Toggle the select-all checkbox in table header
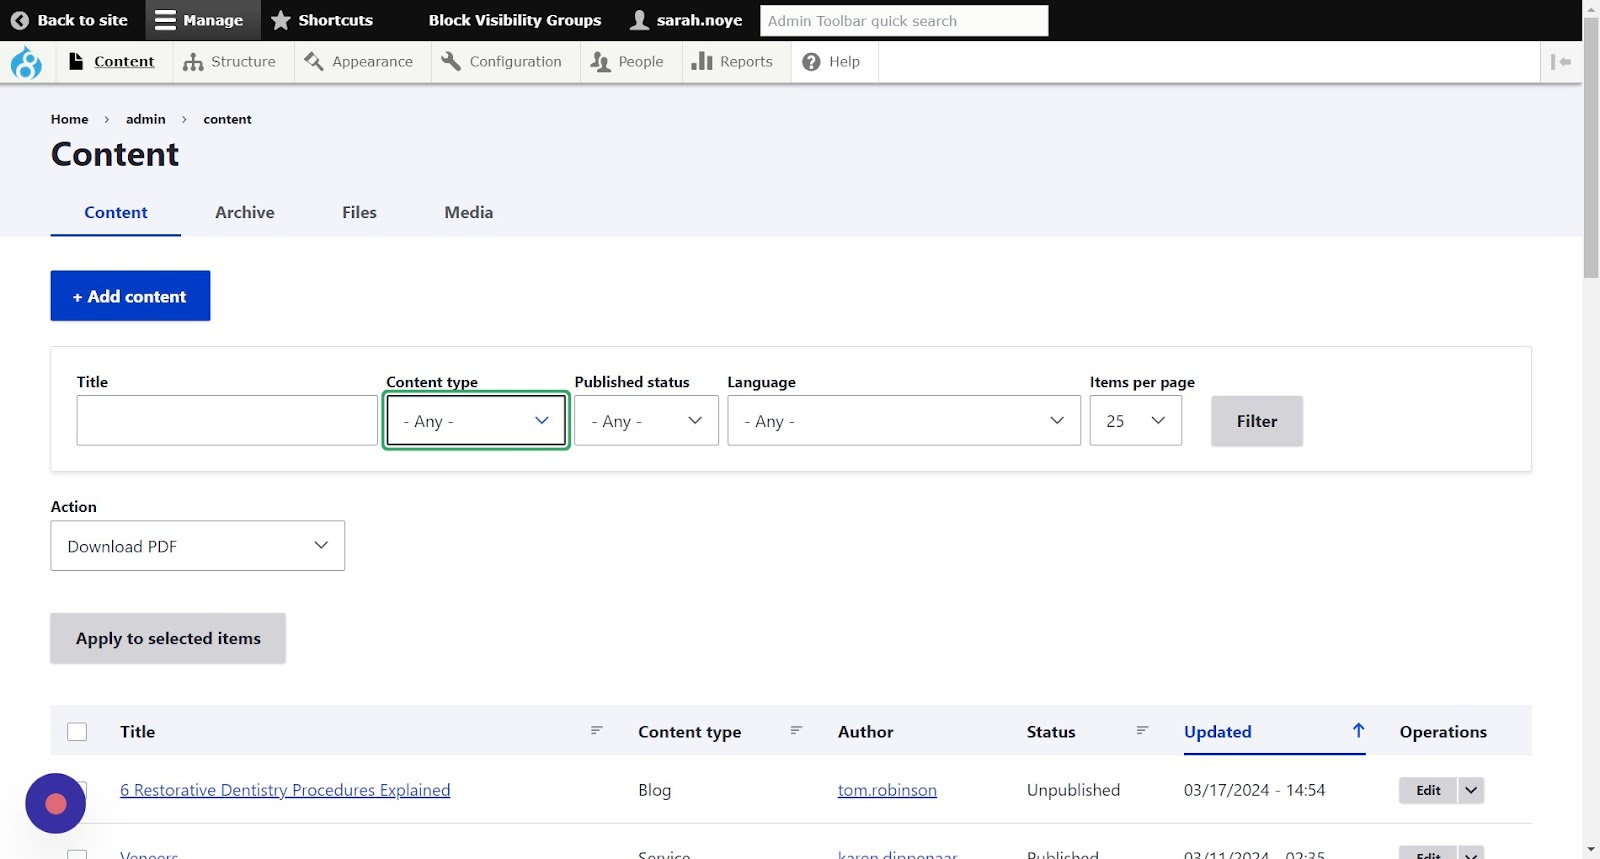The width and height of the screenshot is (1600, 859). click(x=77, y=732)
